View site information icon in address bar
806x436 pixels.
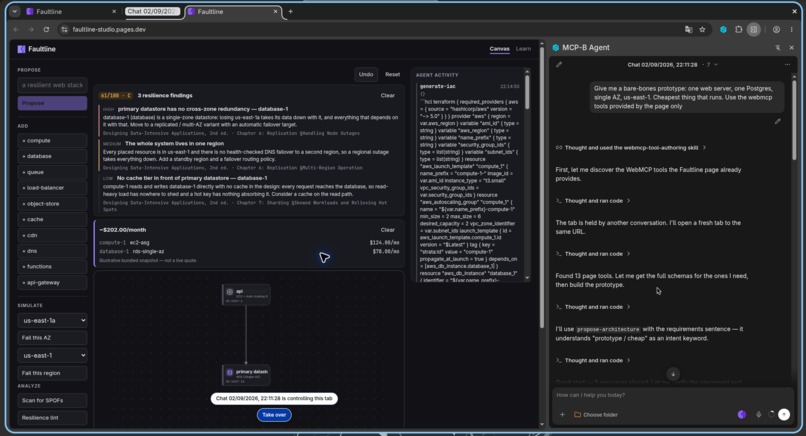[x=64, y=29]
